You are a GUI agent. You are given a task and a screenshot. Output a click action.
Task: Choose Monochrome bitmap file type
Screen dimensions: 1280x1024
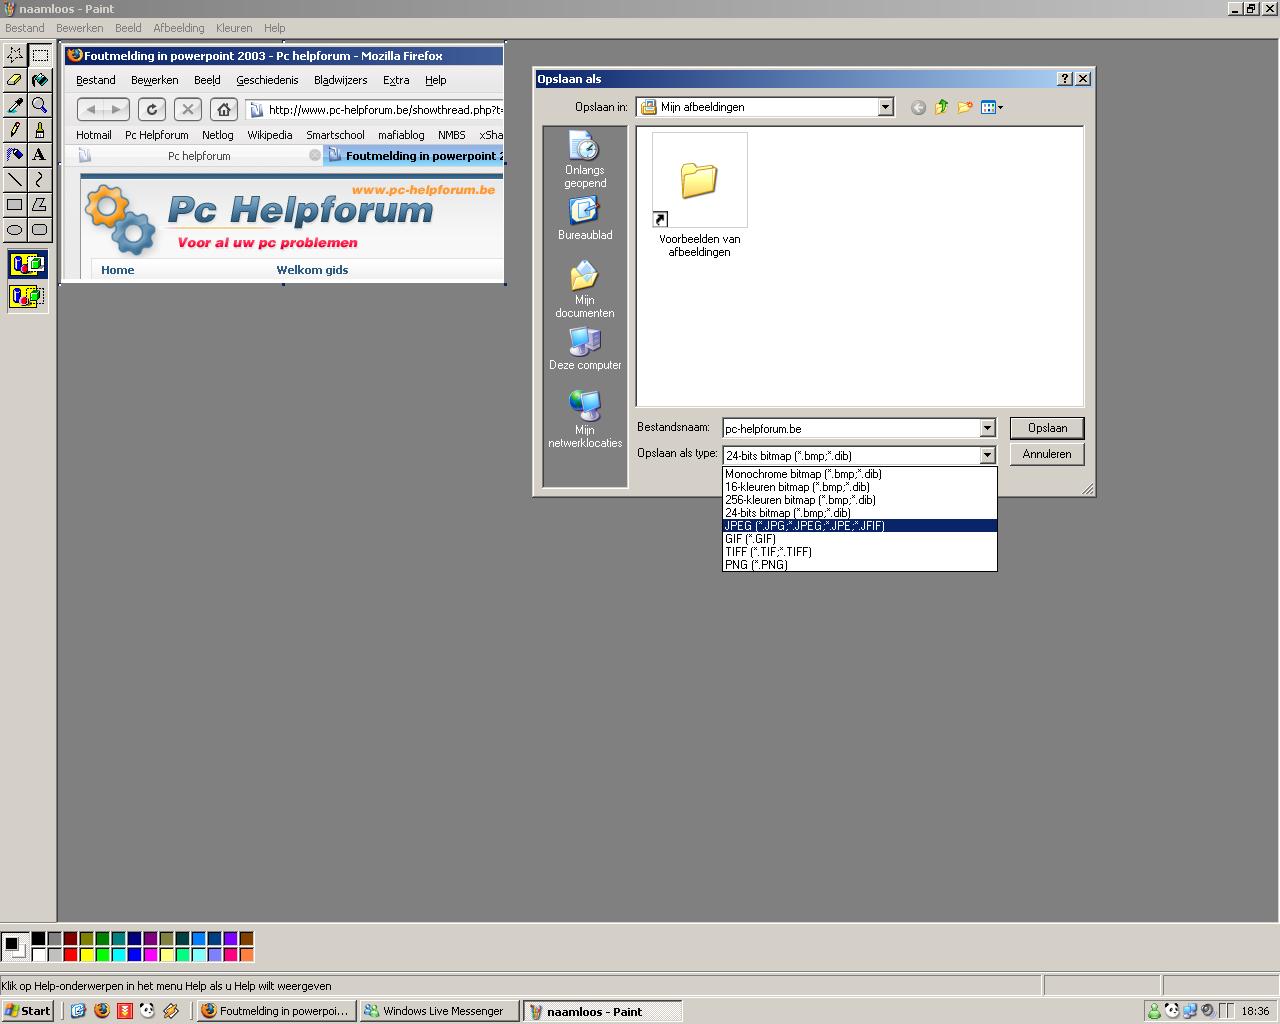859,474
